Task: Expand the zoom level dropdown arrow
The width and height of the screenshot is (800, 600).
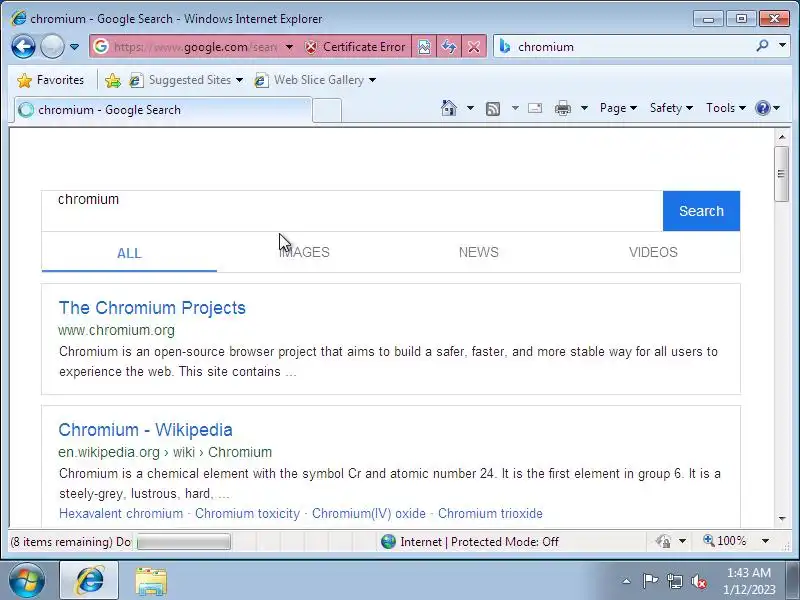Action: point(765,541)
